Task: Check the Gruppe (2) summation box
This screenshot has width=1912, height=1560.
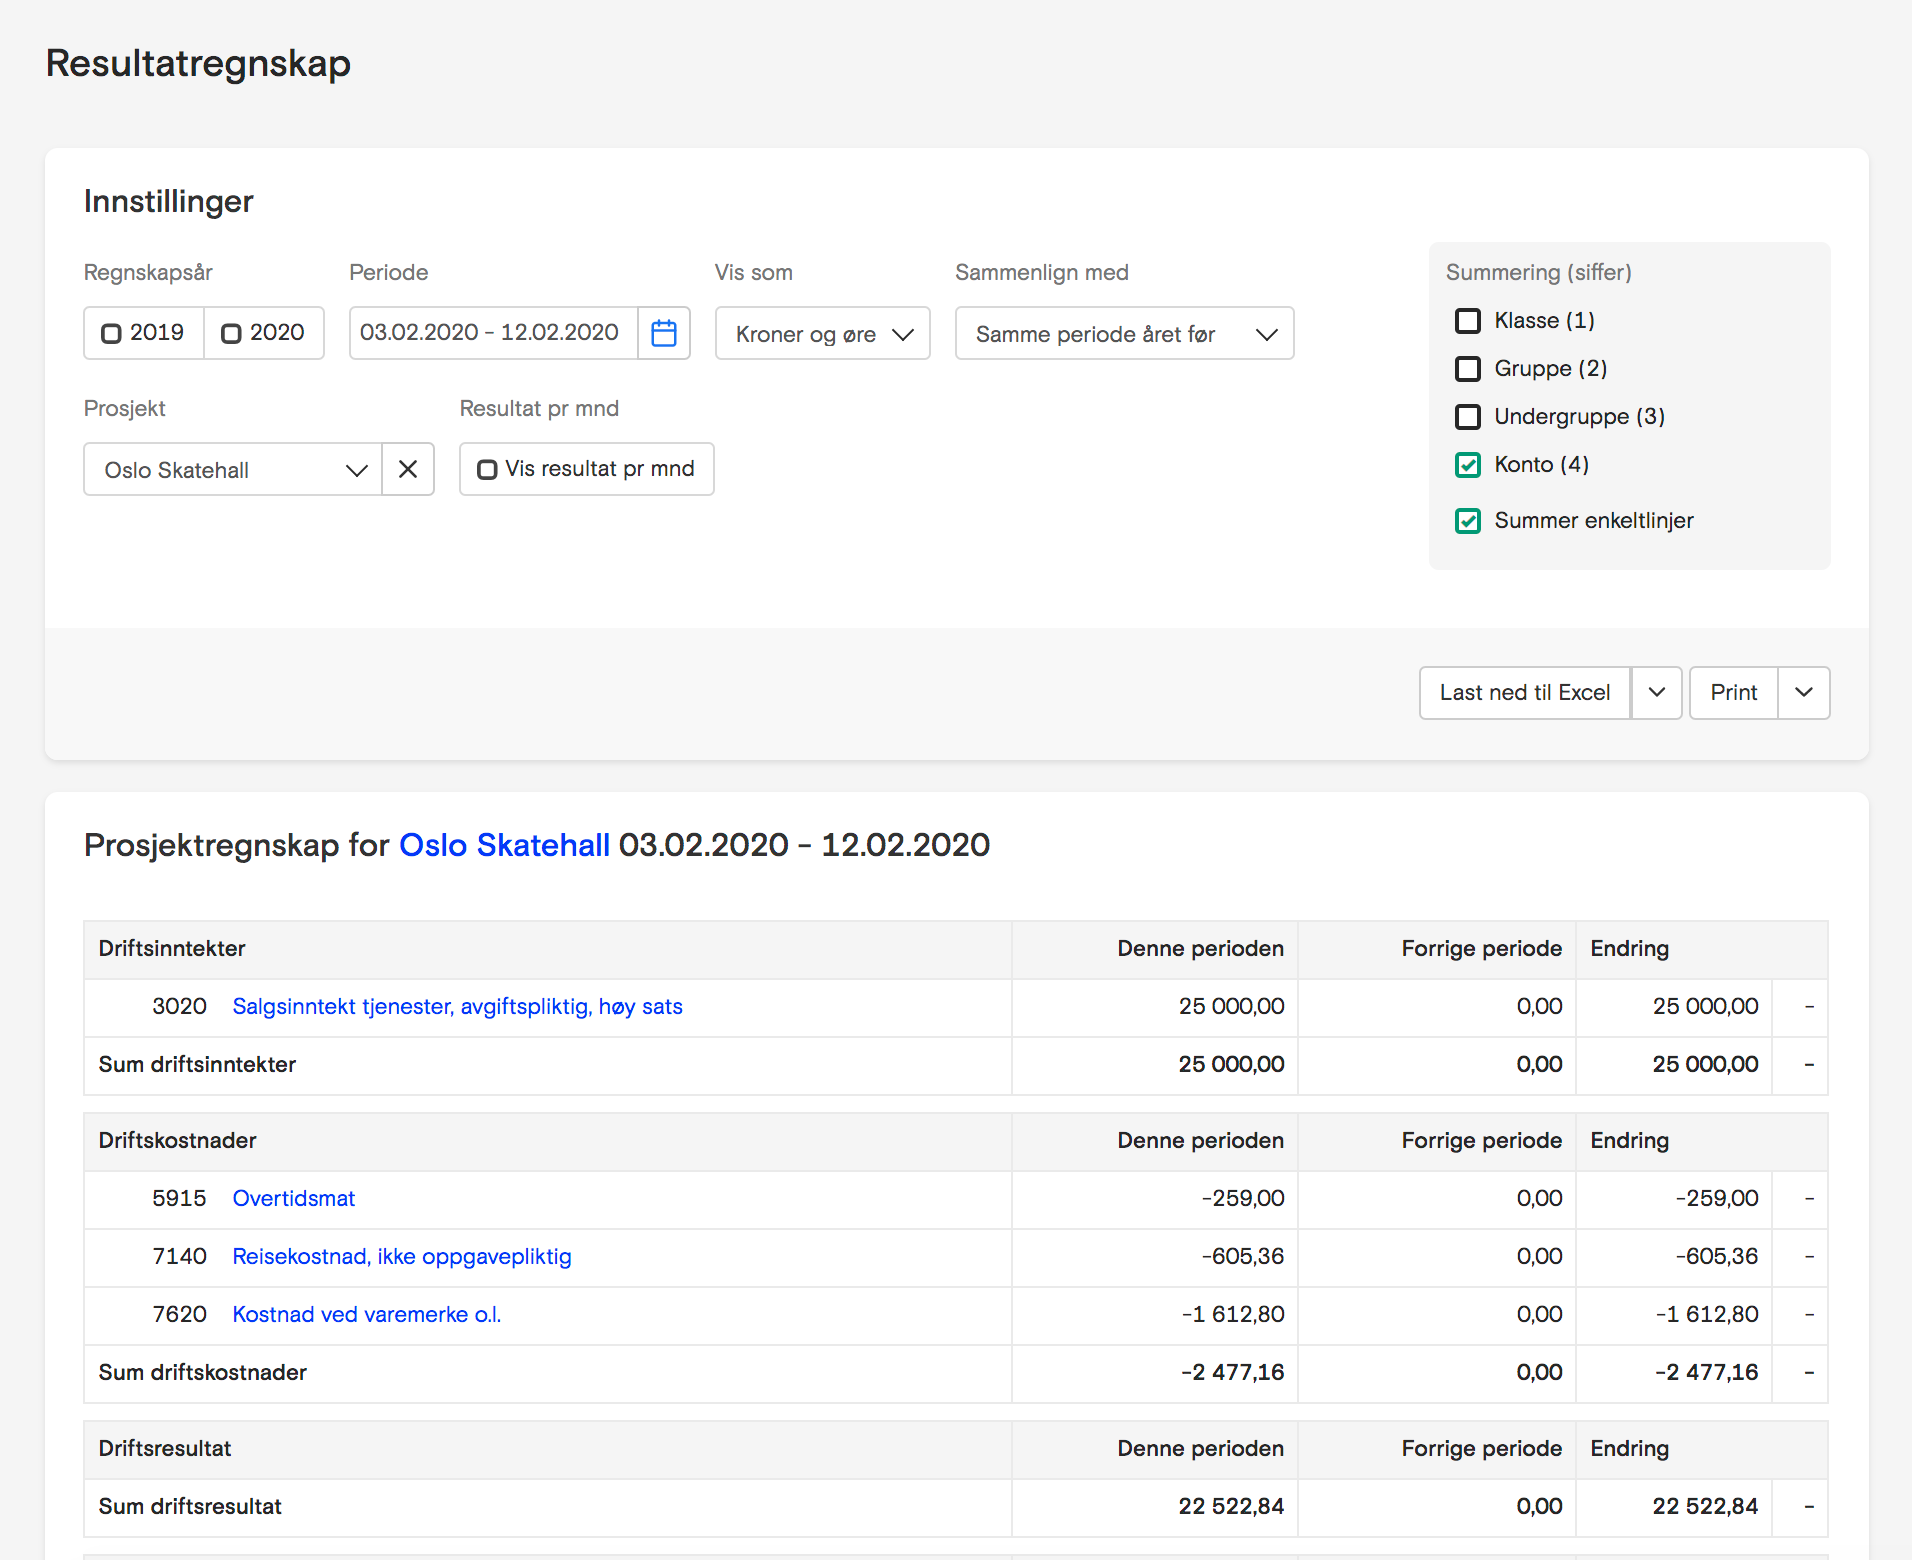Action: 1467,369
